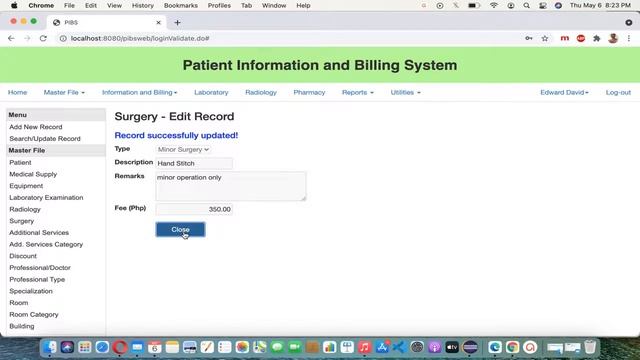The height and width of the screenshot is (360, 640).
Task: Click the Wi-Fi icon in menu bar
Action: click(494, 6)
